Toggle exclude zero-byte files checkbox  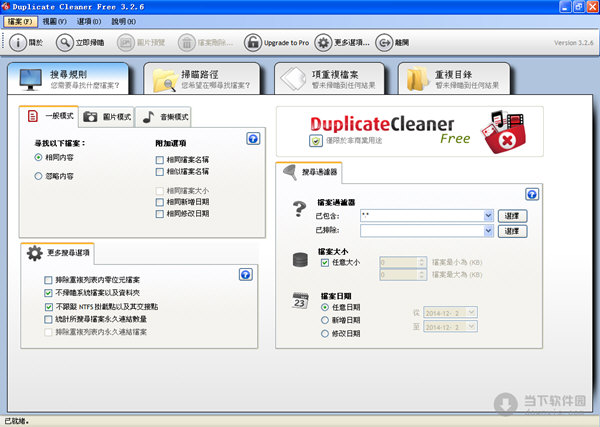coord(48,280)
